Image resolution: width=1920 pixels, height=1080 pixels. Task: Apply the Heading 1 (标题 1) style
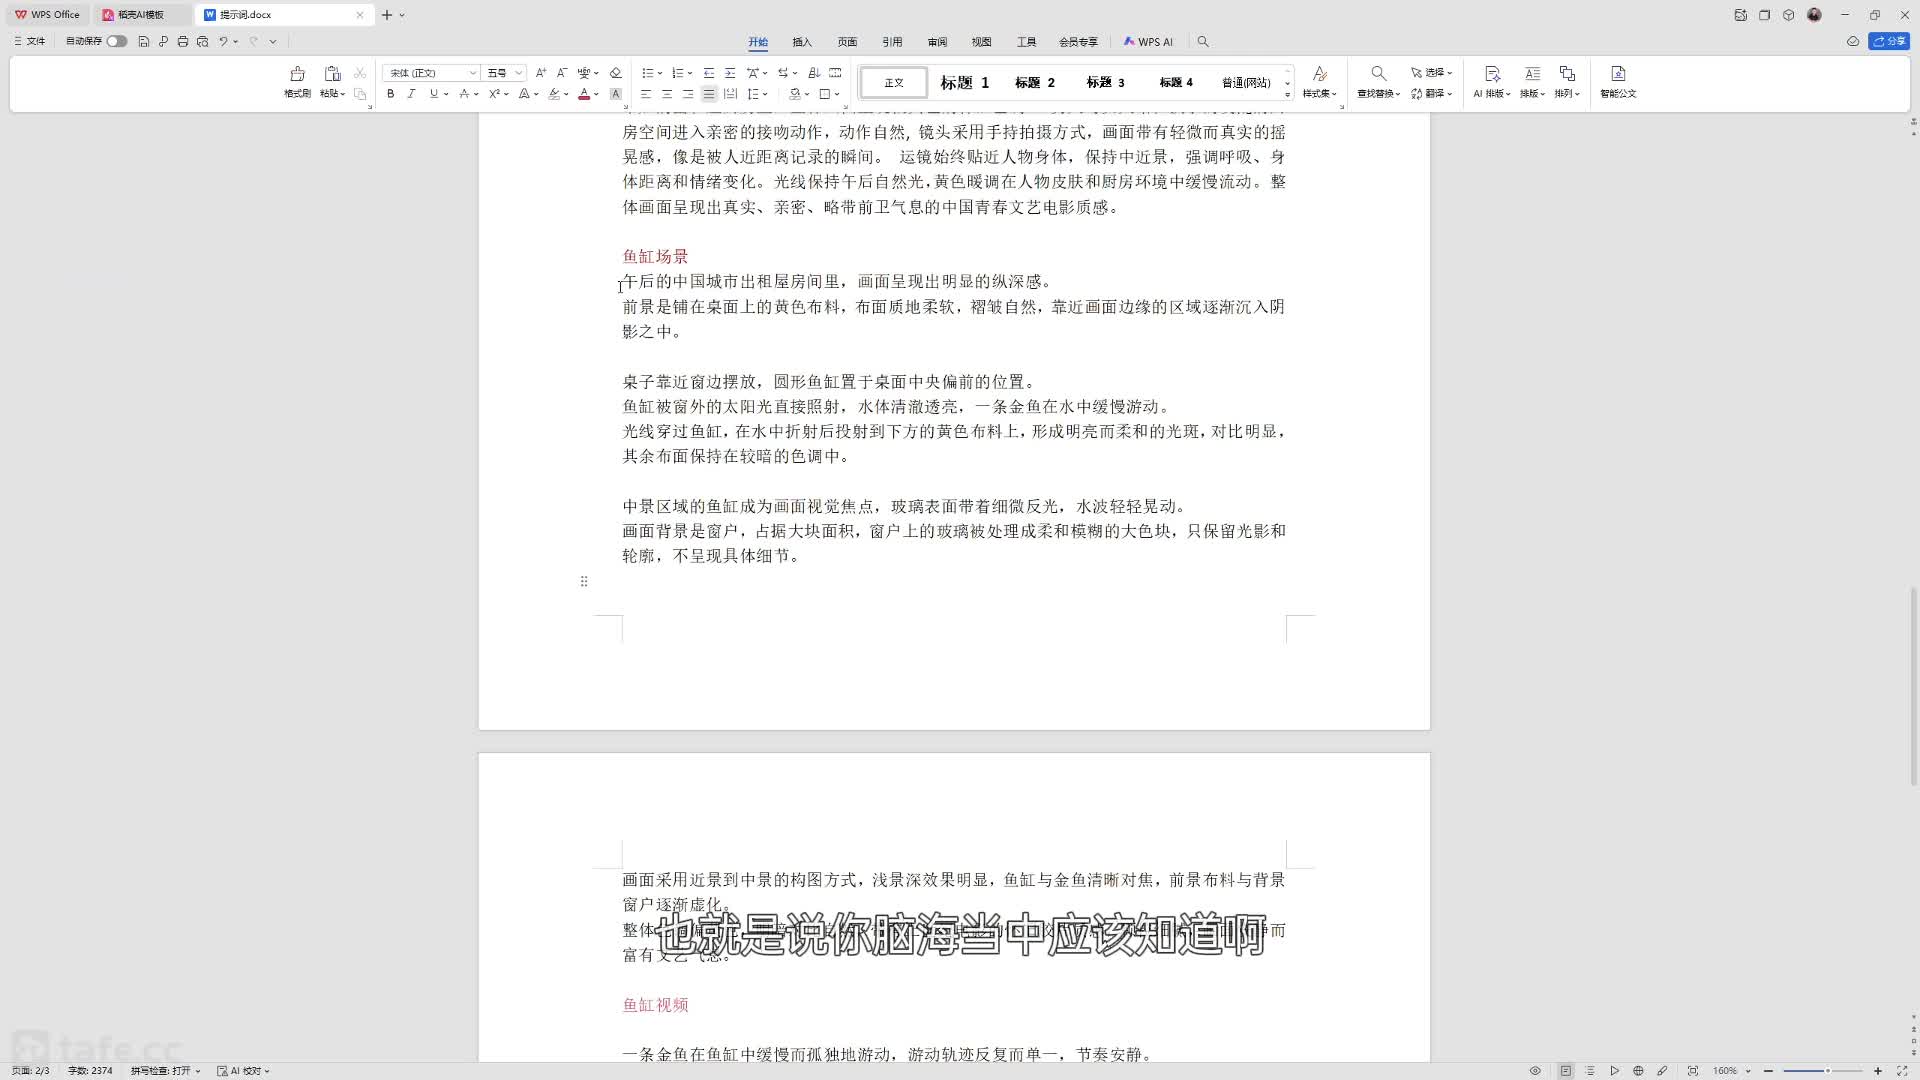tap(964, 83)
